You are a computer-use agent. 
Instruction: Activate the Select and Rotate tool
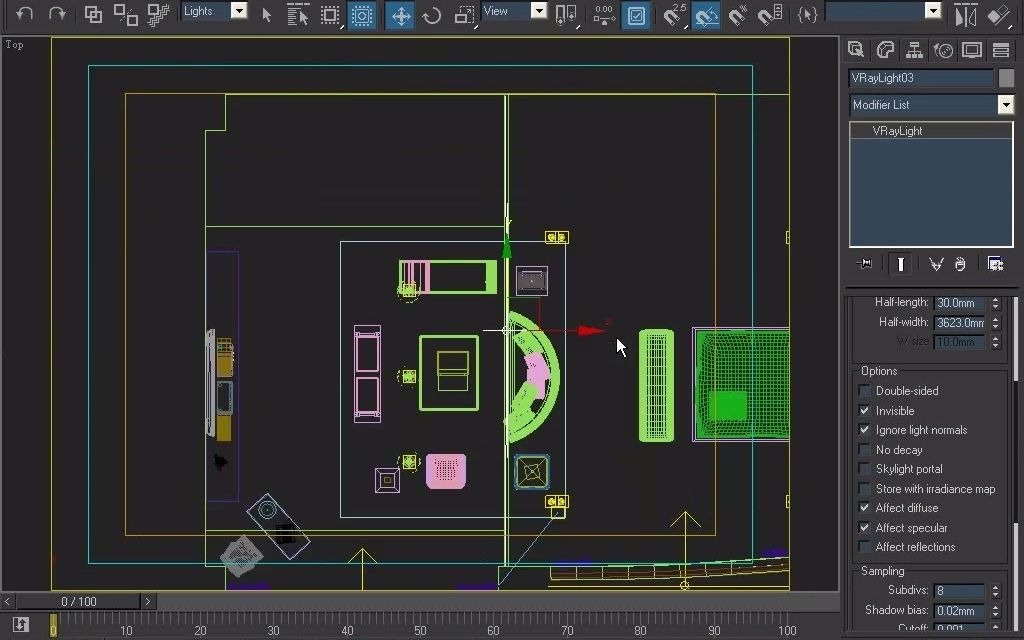[x=430, y=15]
